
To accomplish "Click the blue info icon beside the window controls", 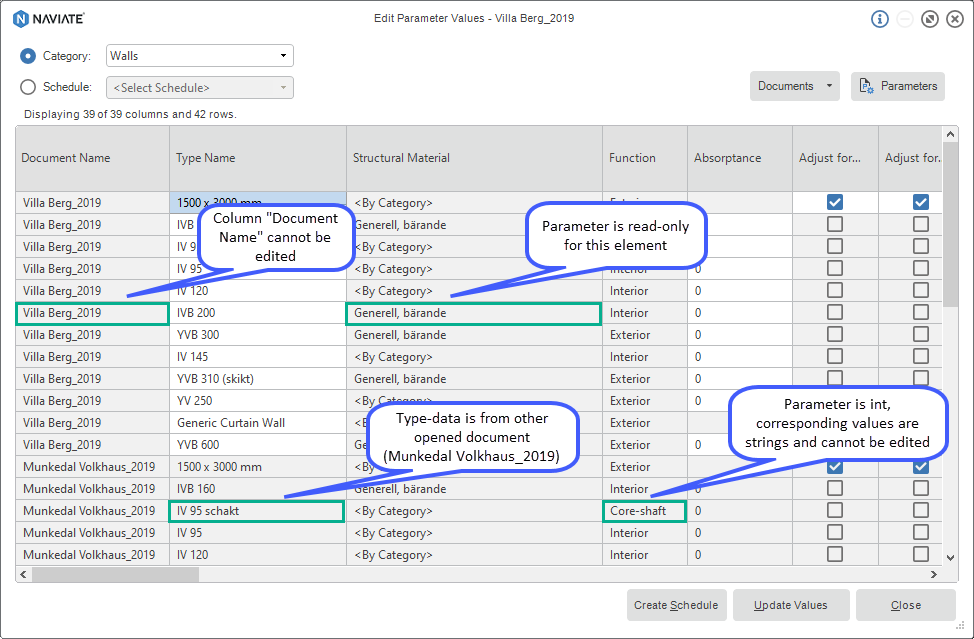I will click(x=879, y=18).
